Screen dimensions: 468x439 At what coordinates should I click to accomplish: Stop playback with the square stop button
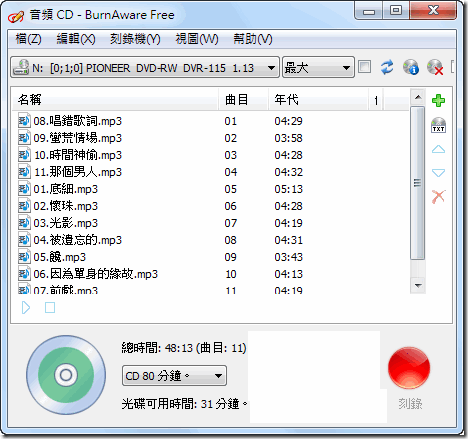(50, 307)
